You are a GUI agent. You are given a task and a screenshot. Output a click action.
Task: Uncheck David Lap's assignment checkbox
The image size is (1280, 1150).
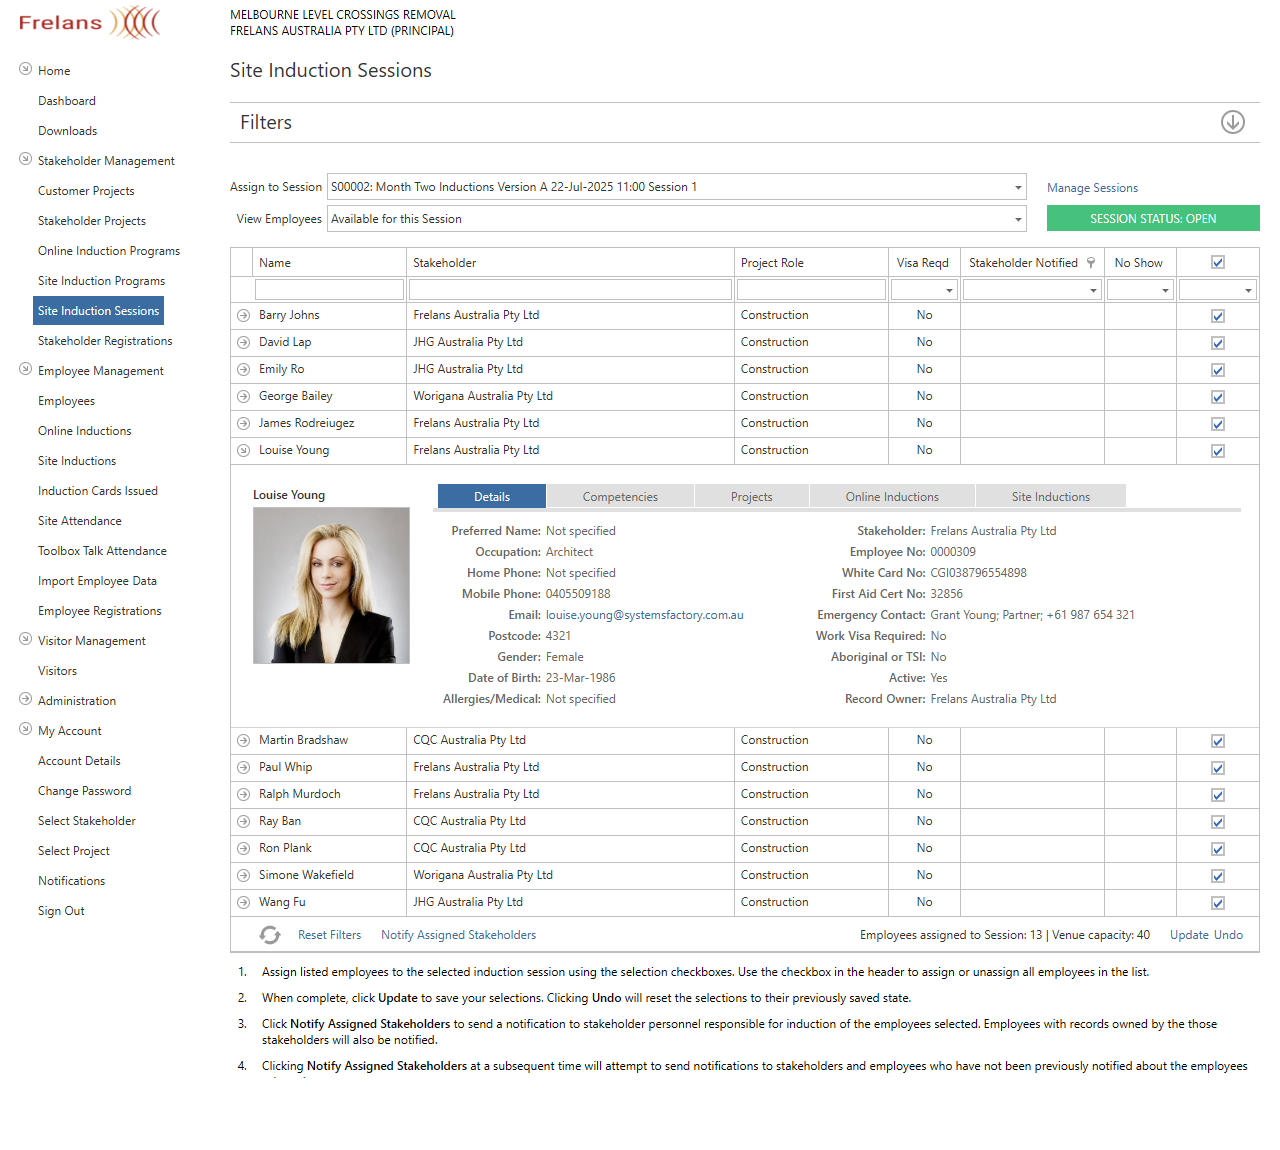point(1217,343)
